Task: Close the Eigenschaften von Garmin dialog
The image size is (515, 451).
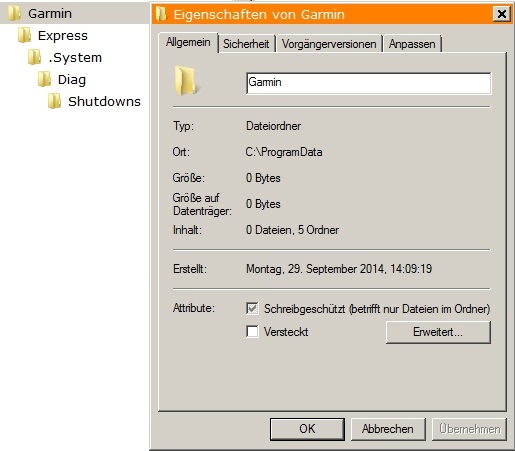Action: (502, 14)
